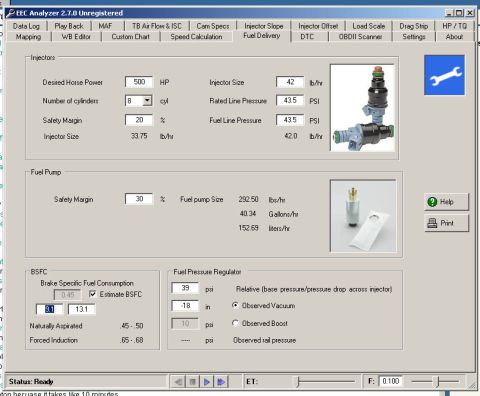Screen dimensions: 480x396
Task: Click the injector Safety Margin field
Action: click(x=139, y=120)
